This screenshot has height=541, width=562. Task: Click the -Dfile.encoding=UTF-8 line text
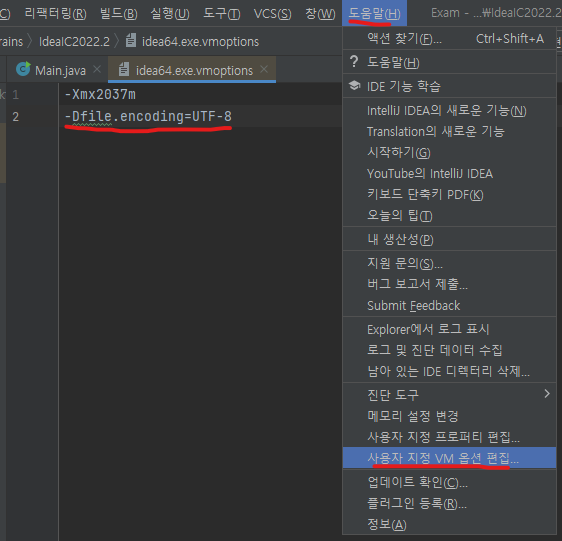[148, 116]
